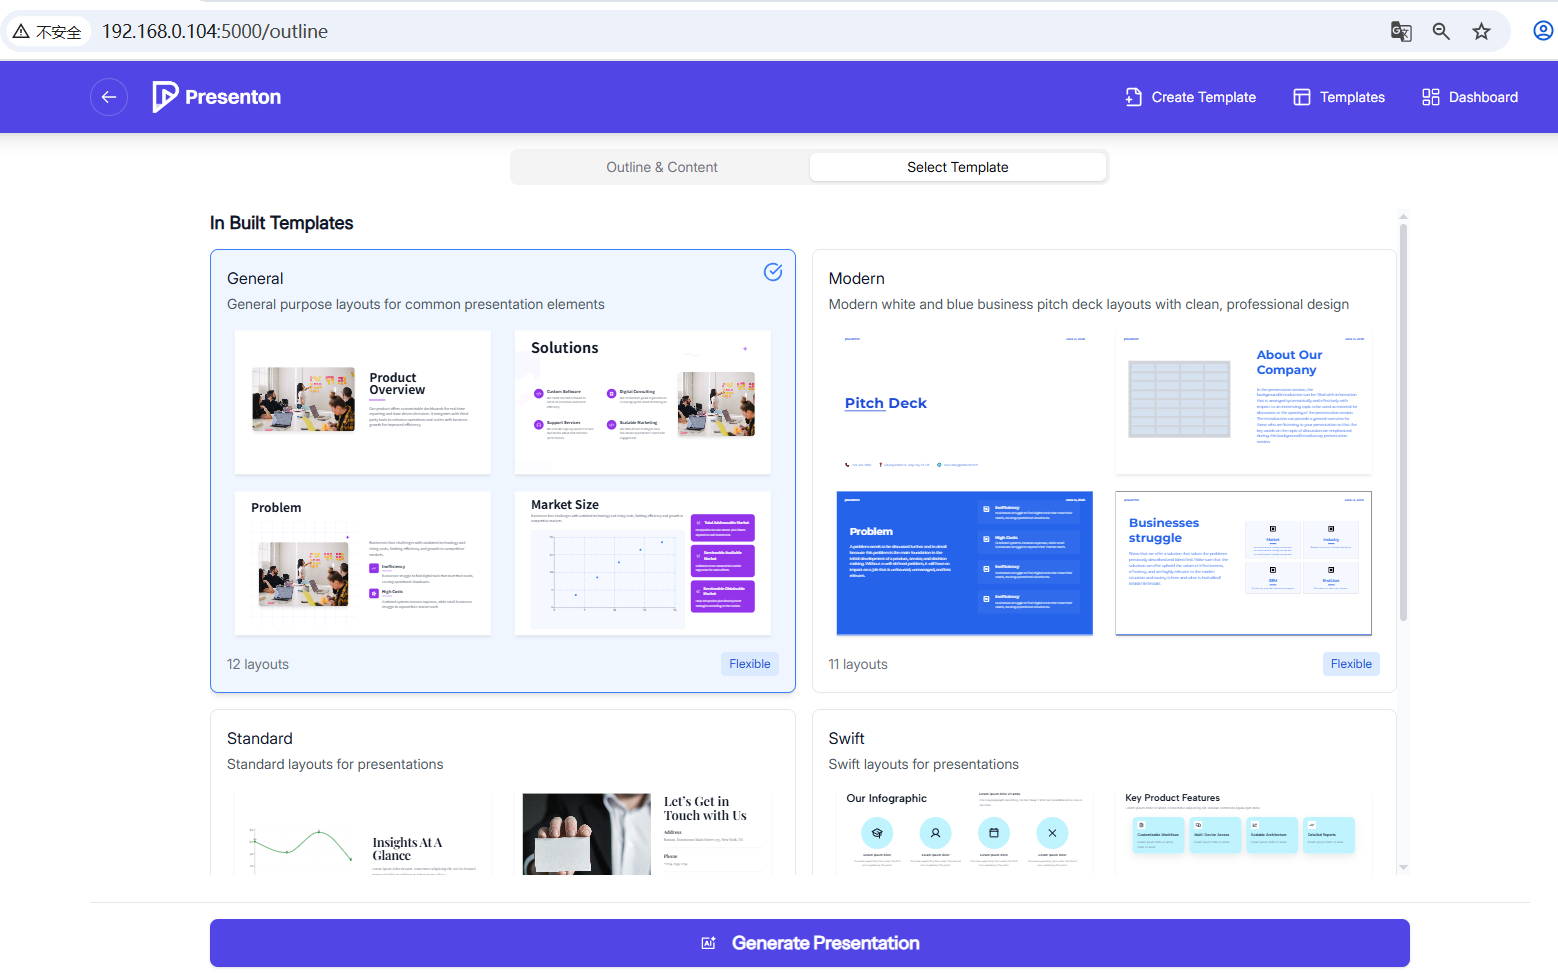The height and width of the screenshot is (973, 1558).
Task: Open Create Template page
Action: pyautogui.click(x=1190, y=97)
